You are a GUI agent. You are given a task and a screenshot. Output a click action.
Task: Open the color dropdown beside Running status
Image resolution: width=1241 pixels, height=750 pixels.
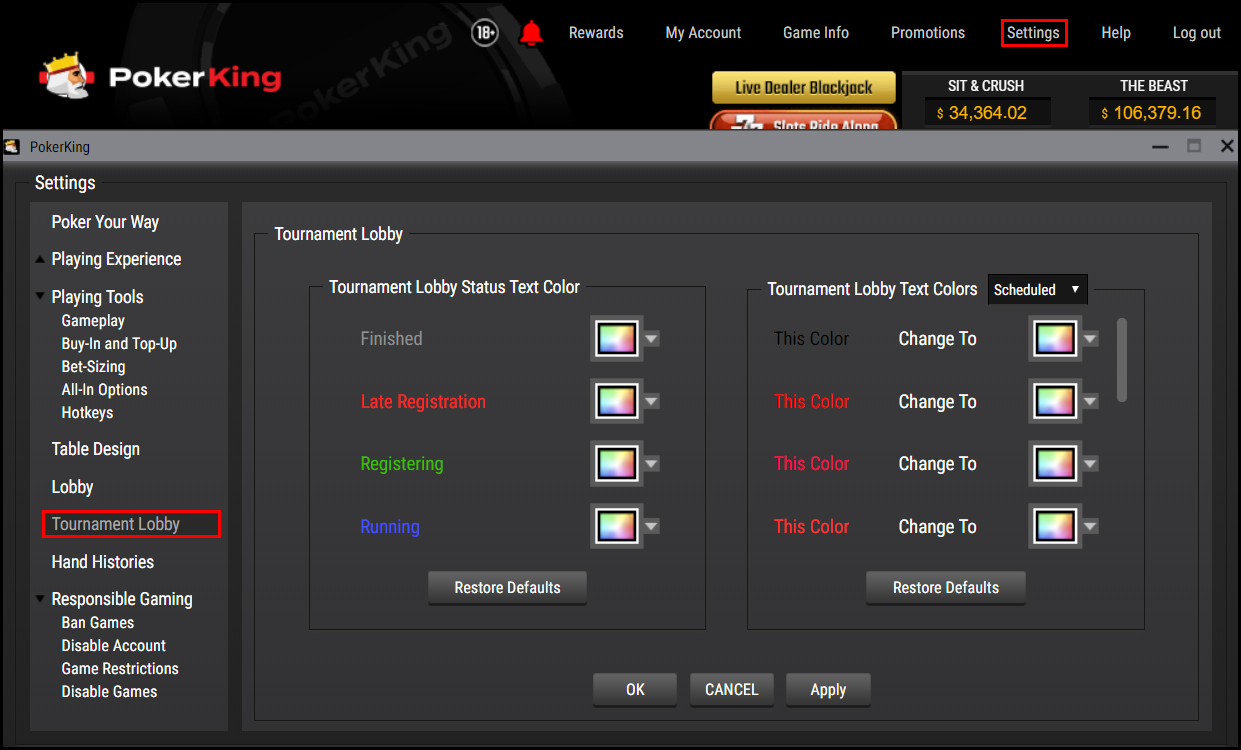click(x=651, y=525)
